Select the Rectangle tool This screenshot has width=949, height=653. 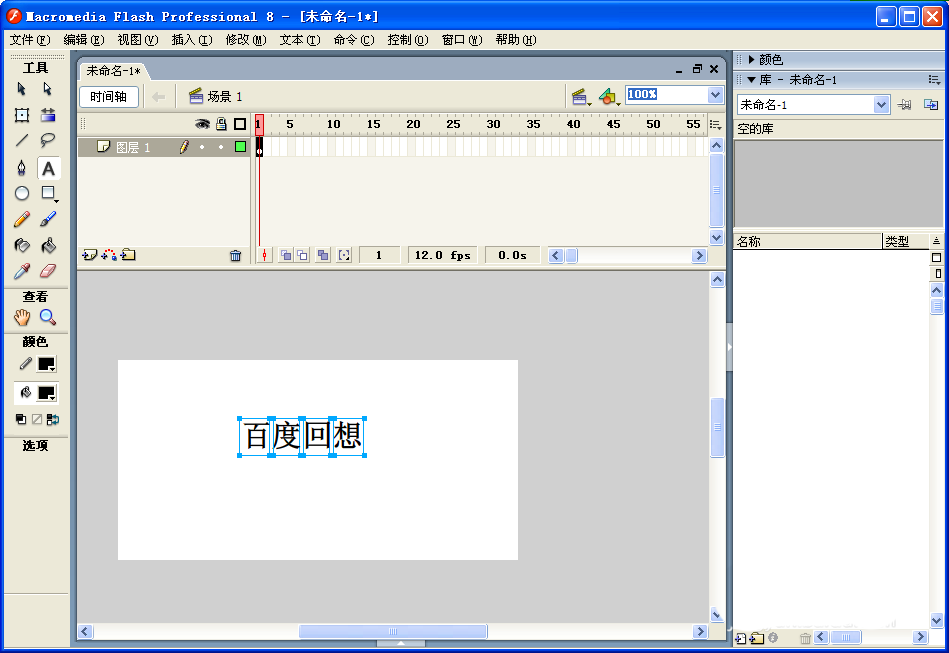coord(48,193)
